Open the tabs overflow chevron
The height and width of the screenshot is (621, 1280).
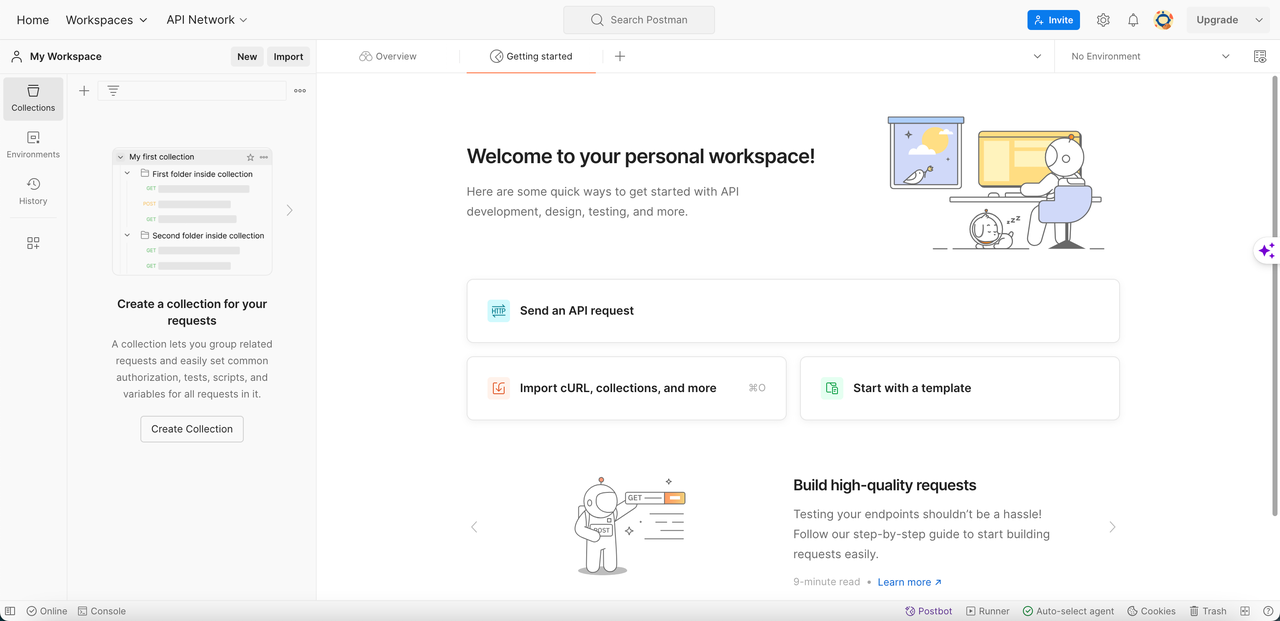[1037, 57]
